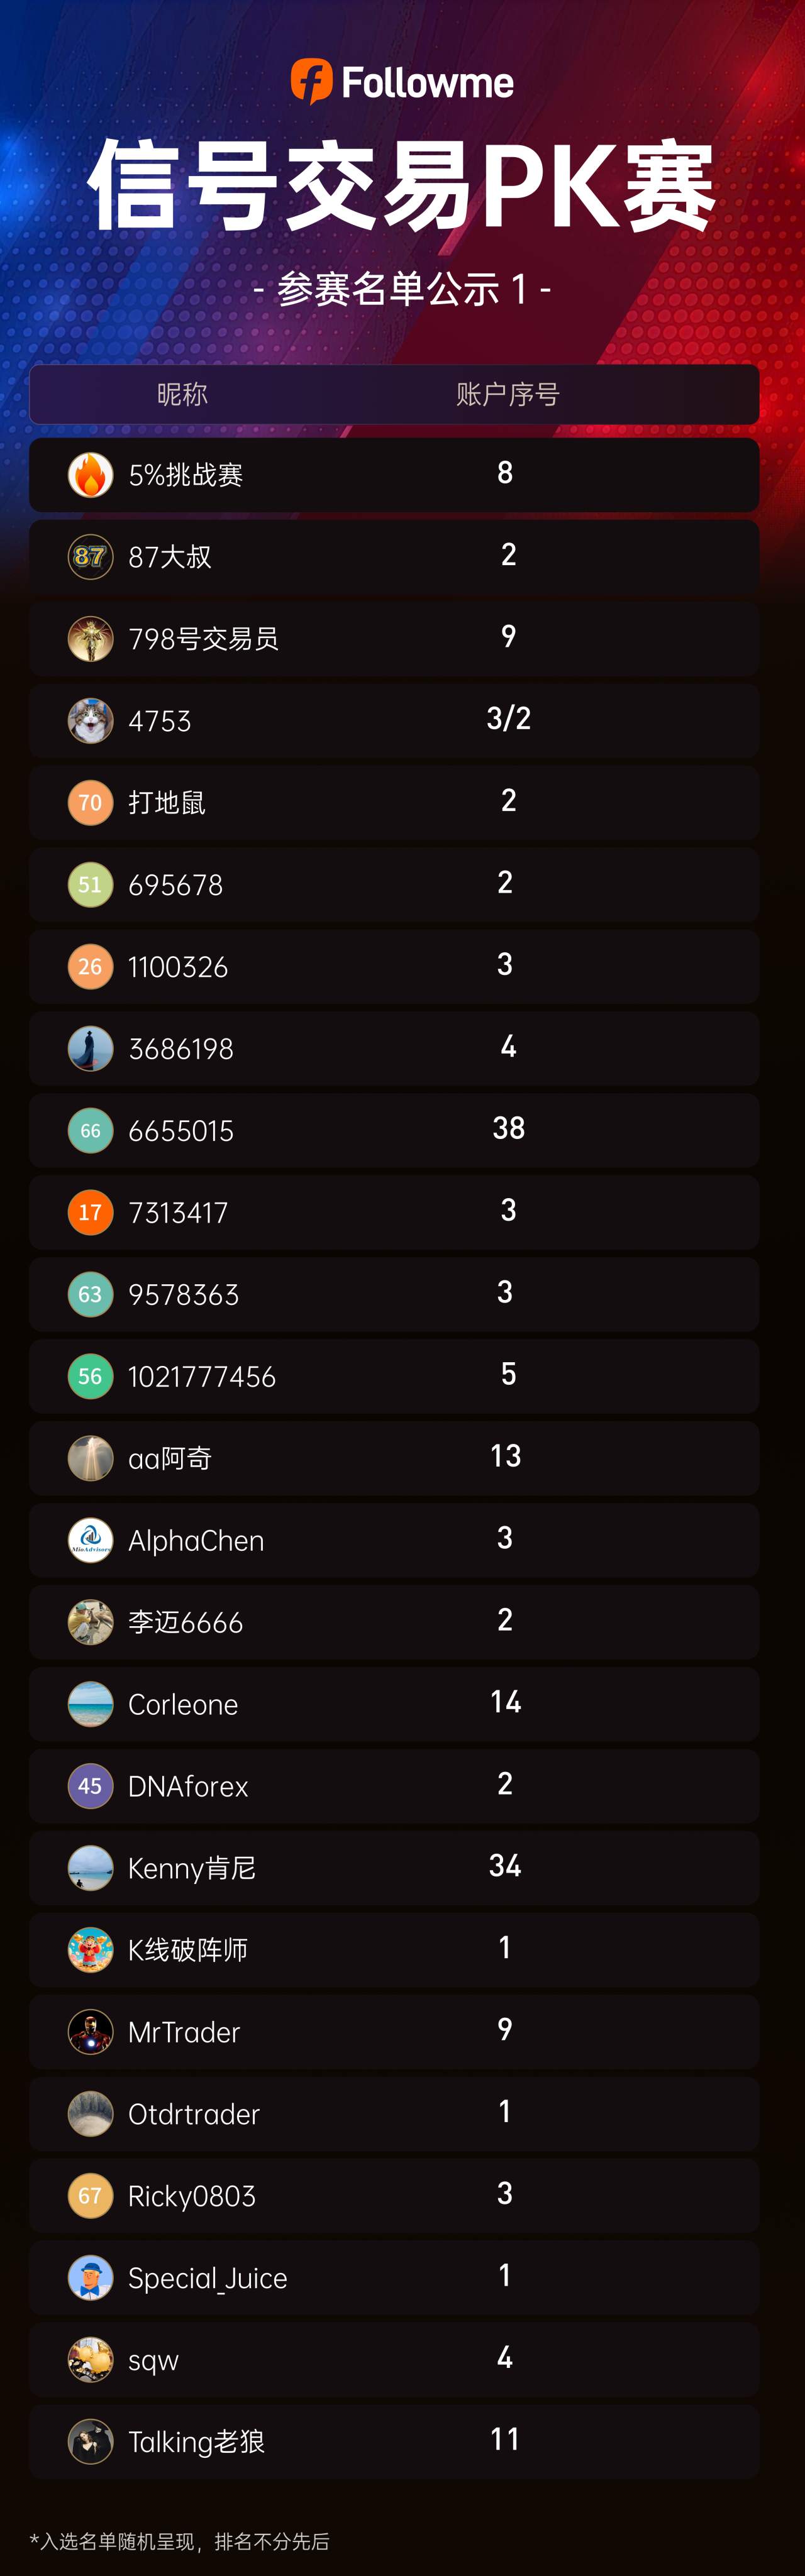
Task: Click the AlphaChen logo avatar
Action: pos(90,1541)
